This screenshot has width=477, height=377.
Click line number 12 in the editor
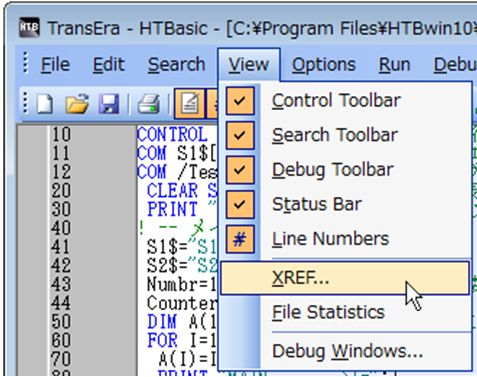coord(61,172)
